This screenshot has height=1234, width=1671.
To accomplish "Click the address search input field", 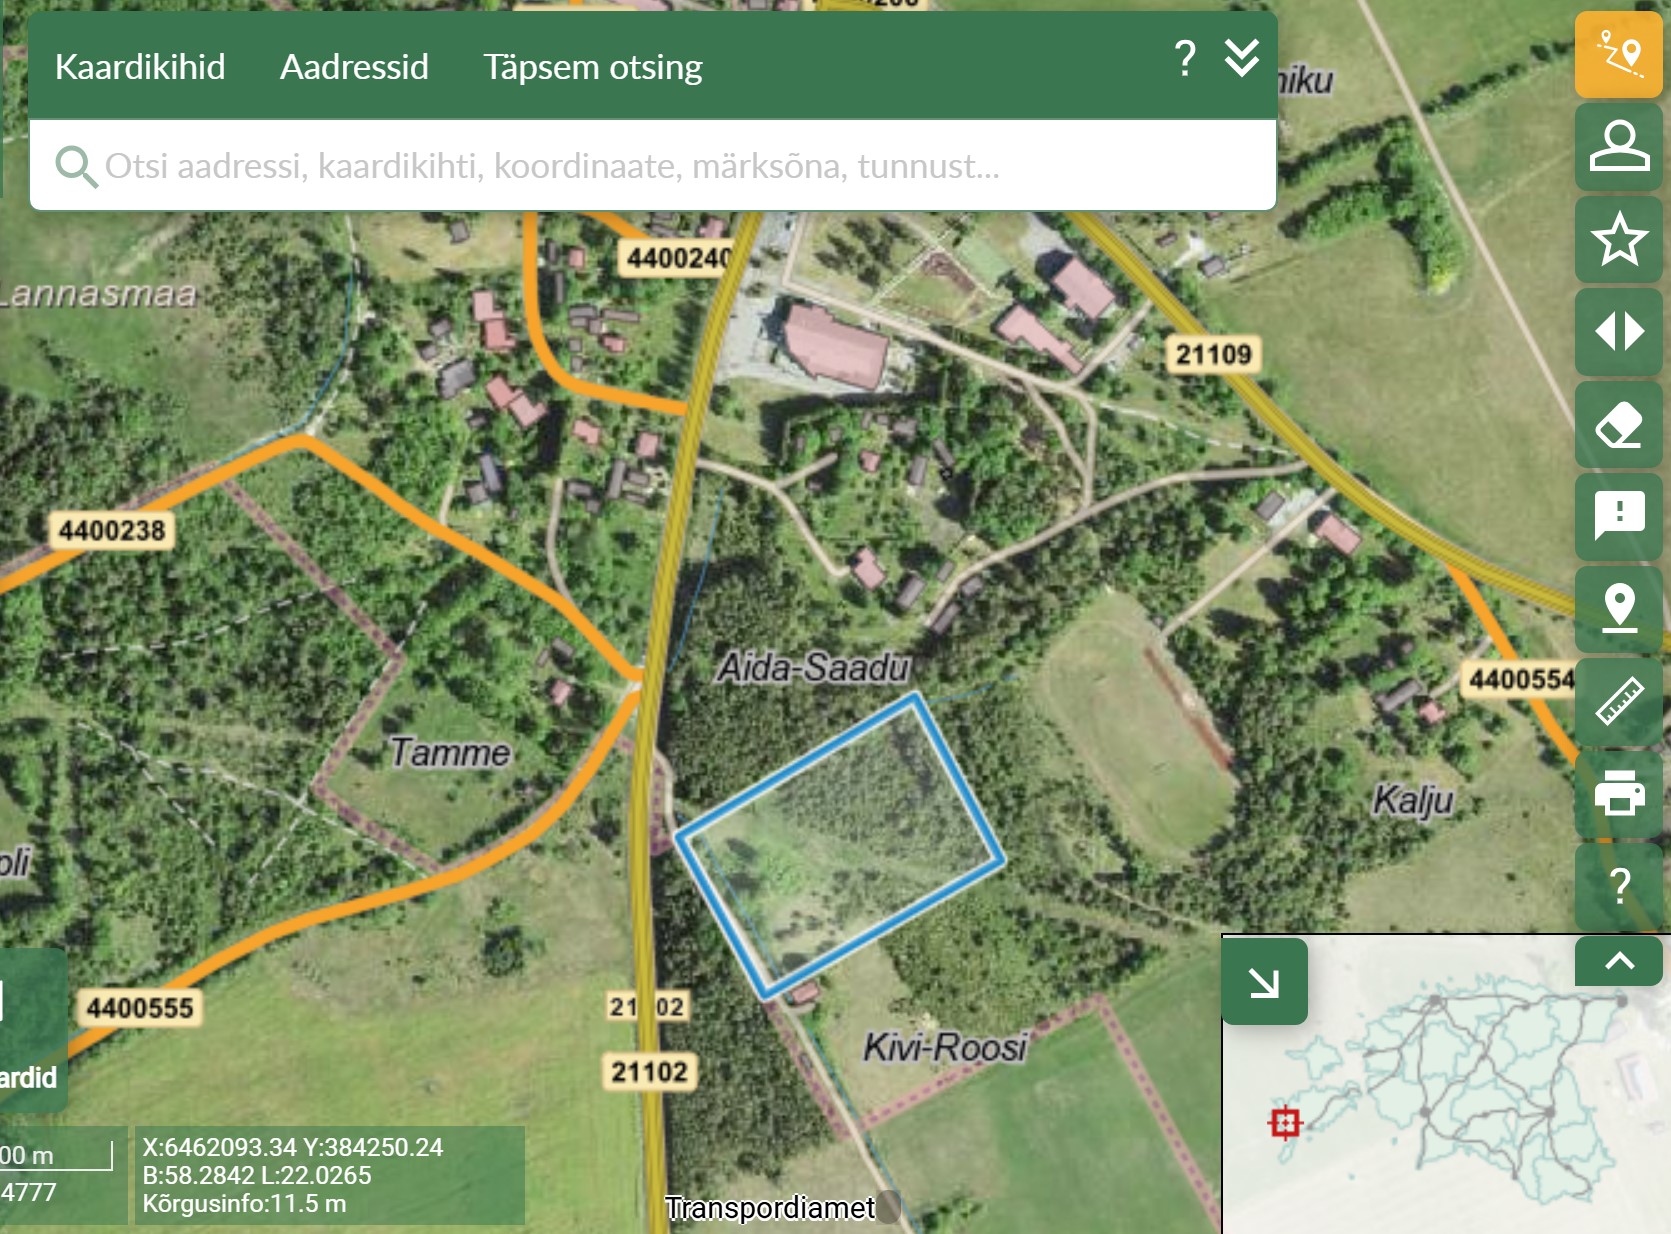I will pos(650,166).
